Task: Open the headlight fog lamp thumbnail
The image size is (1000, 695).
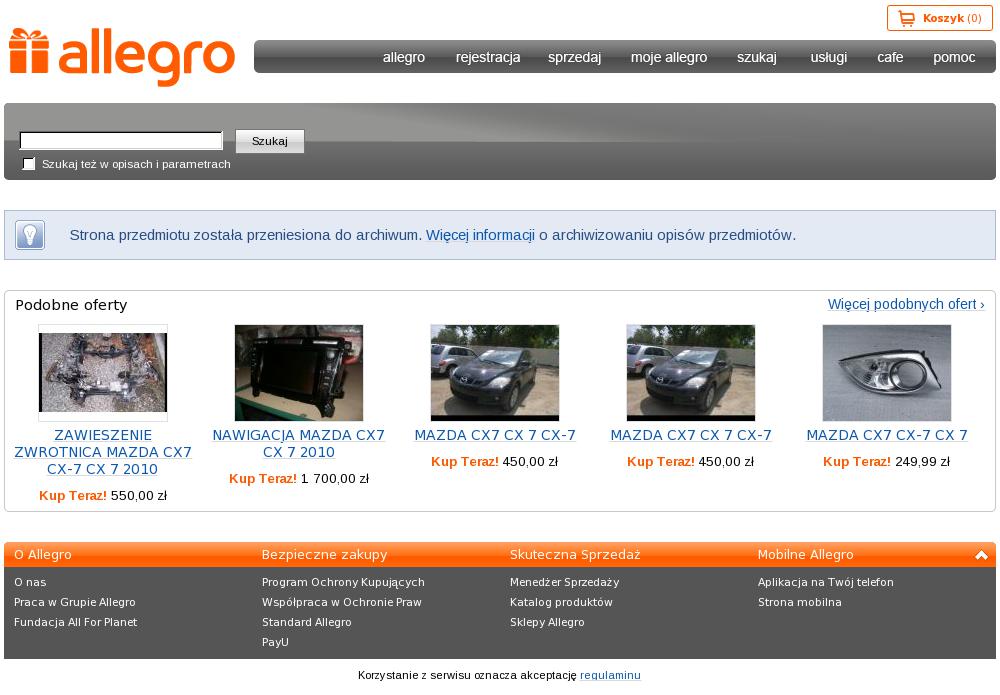Action: [886, 372]
